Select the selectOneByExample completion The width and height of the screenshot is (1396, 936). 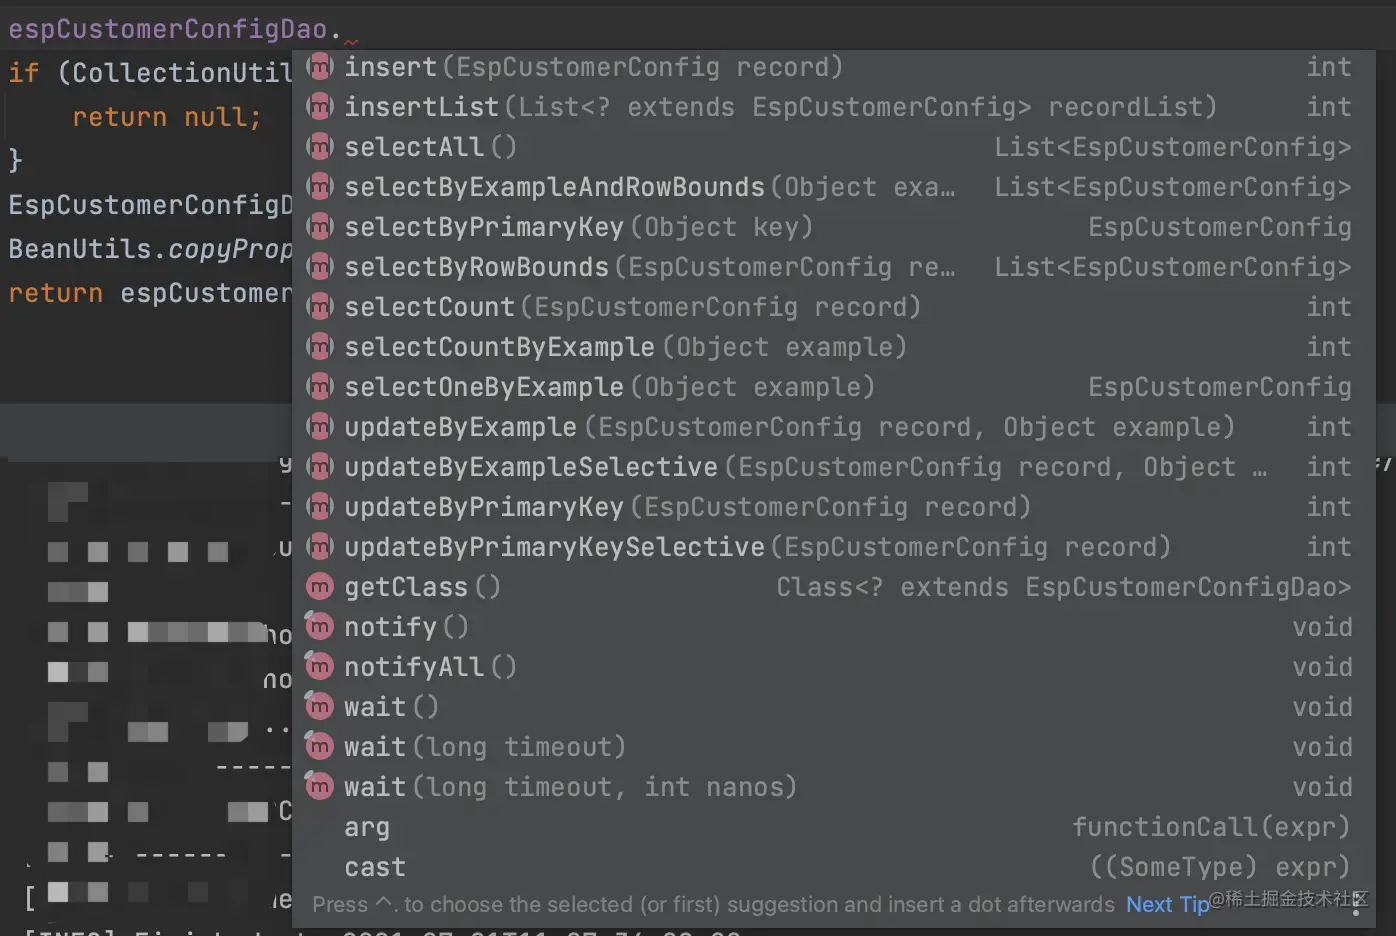[x=833, y=387]
